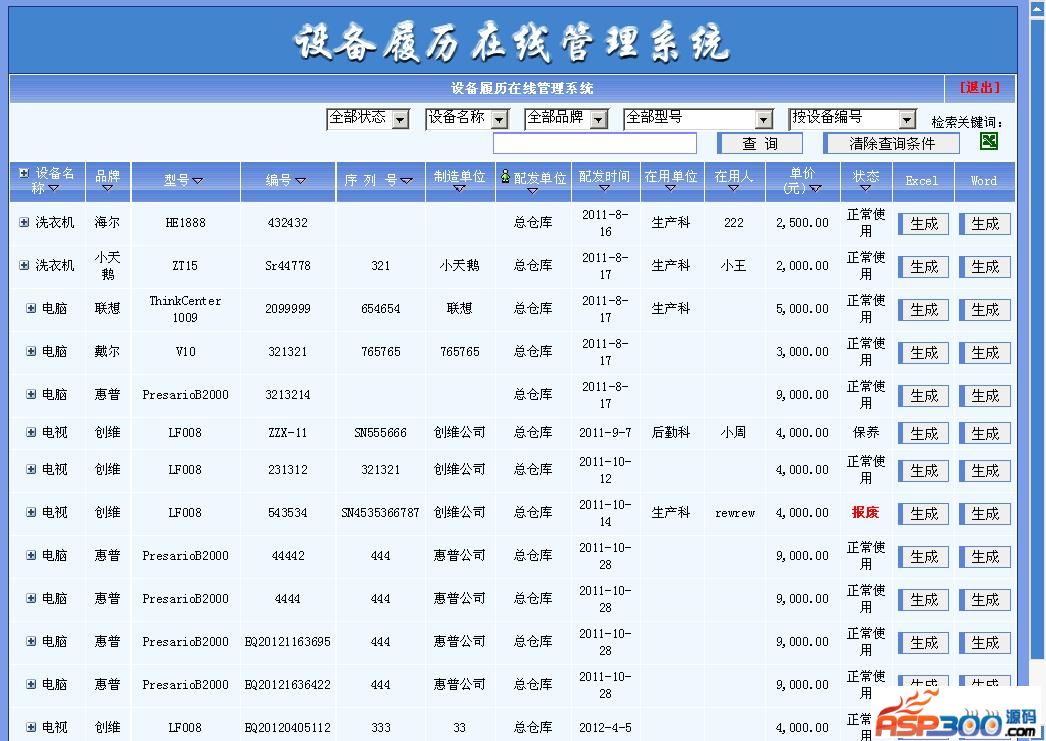Expand the 联想 电脑 row
This screenshot has width=1046, height=741.
(31, 308)
